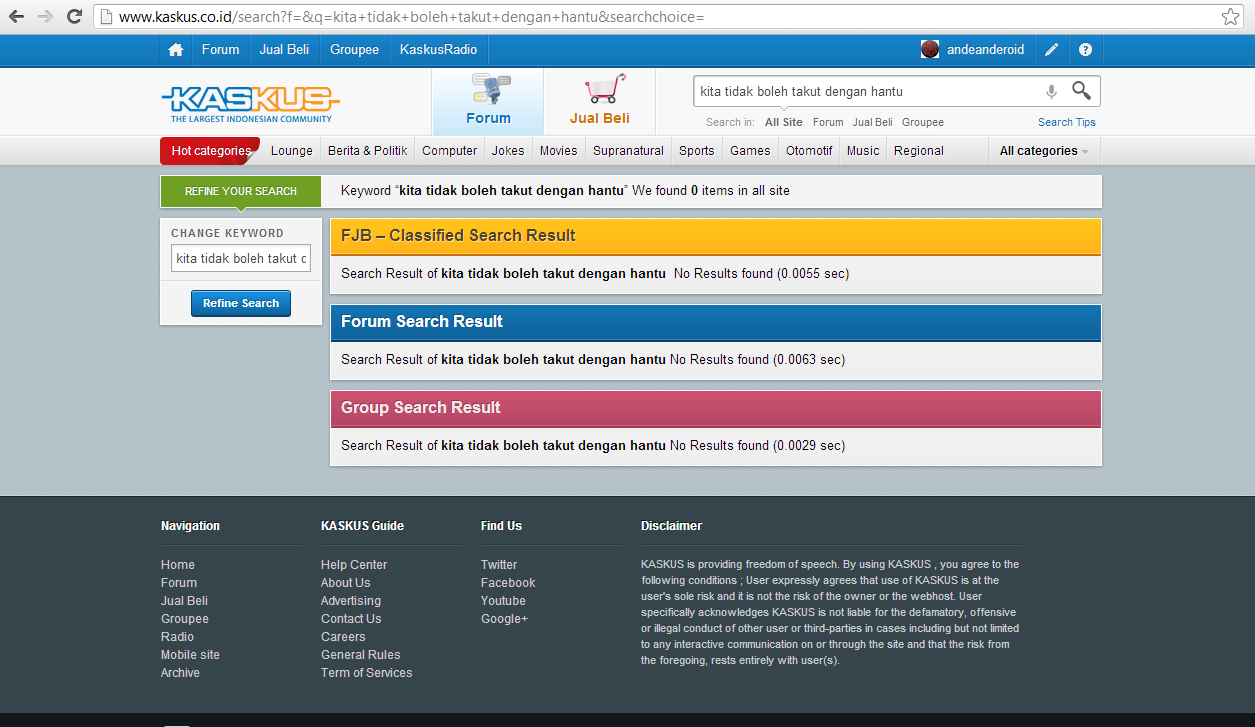Open General Rules link
Image resolution: width=1255 pixels, height=727 pixels.
[361, 655]
